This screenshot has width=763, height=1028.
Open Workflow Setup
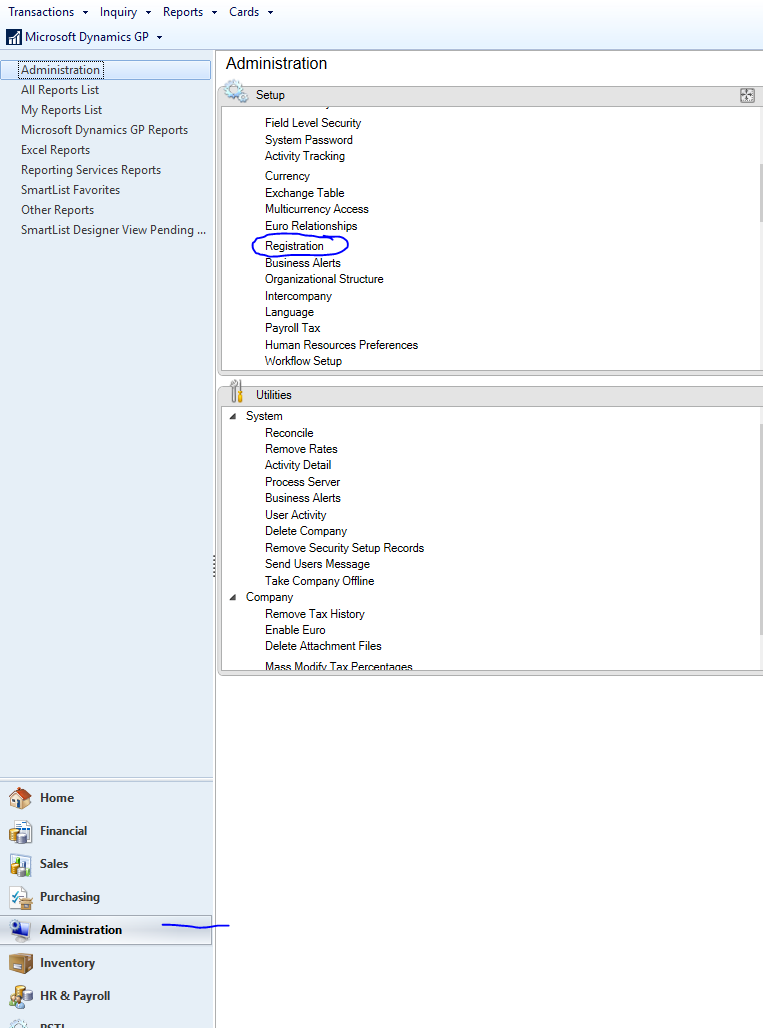pos(303,361)
